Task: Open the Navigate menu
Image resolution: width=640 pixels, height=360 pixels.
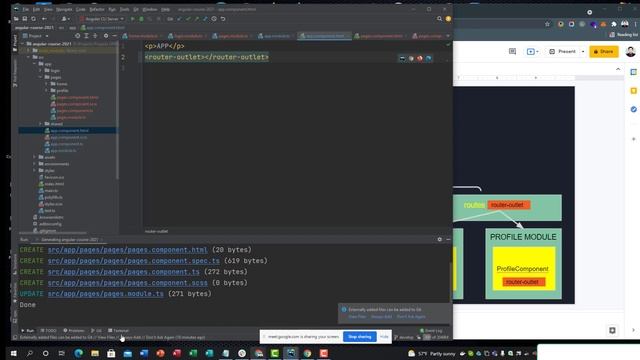Action: (x=64, y=9)
